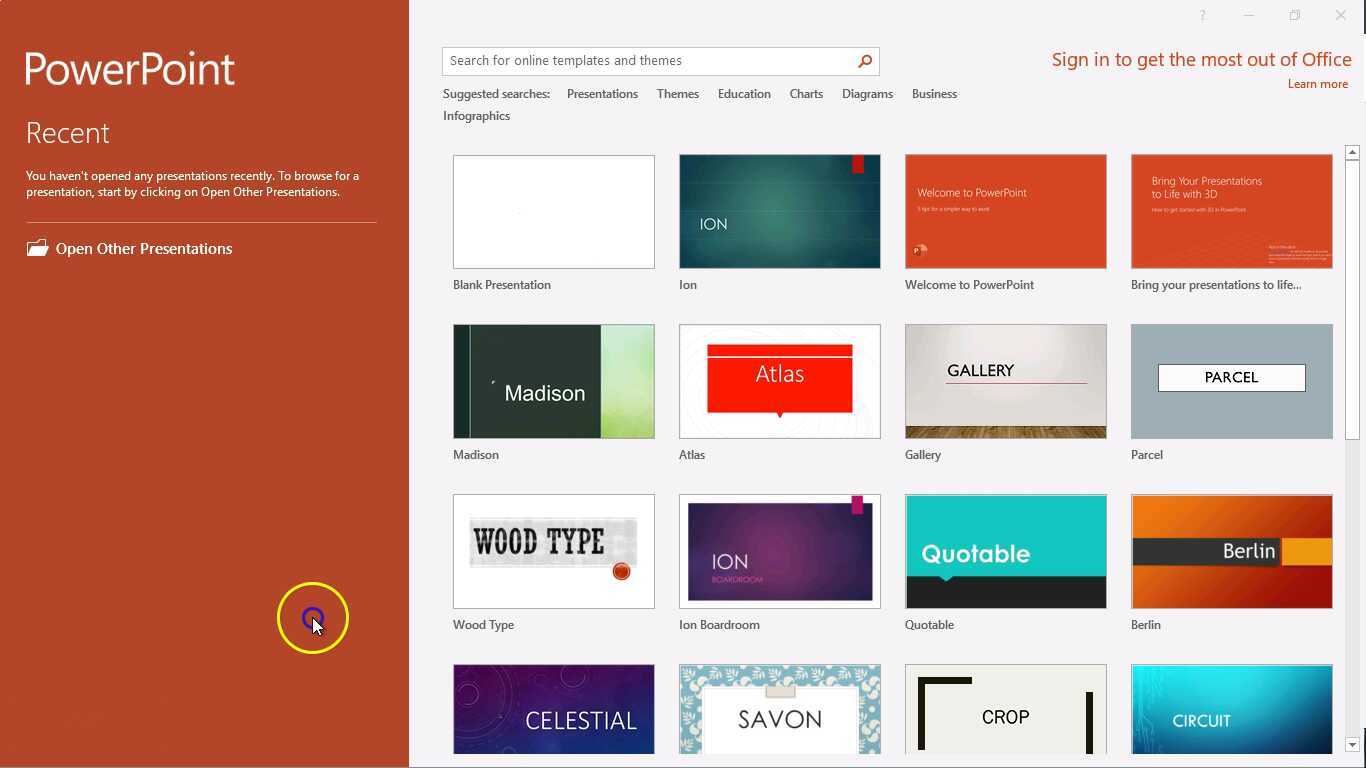
Task: Click the Atlas caption label
Action: point(692,455)
